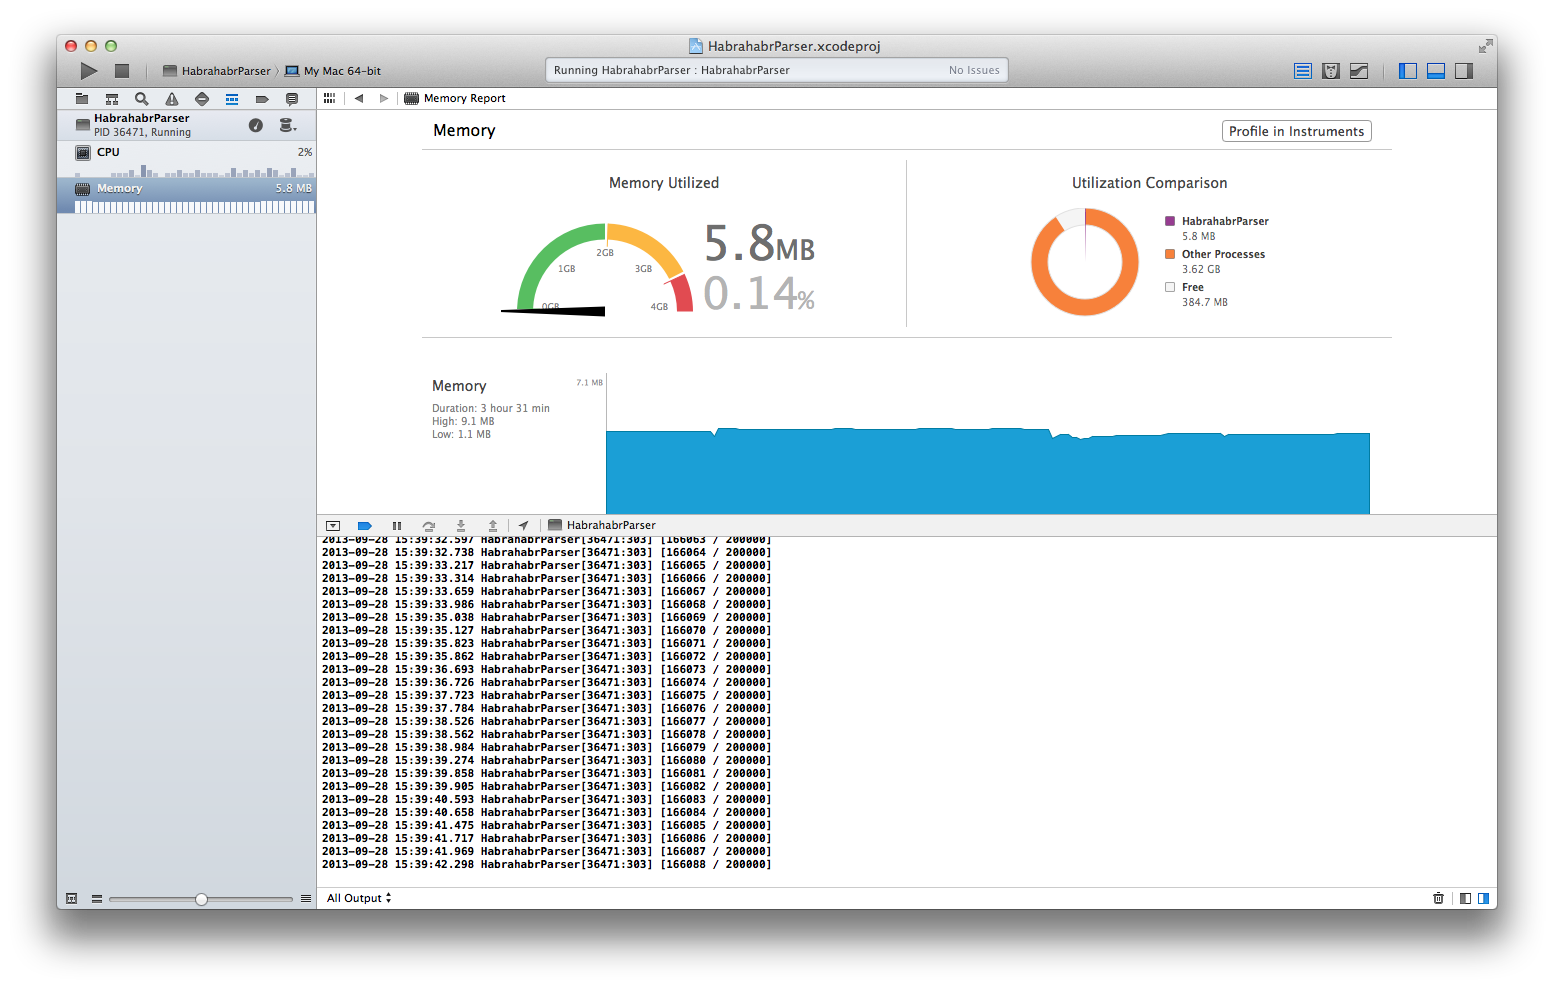This screenshot has width=1554, height=988.
Task: Click the filter icon at navigator bottom left
Action: pyautogui.click(x=71, y=899)
